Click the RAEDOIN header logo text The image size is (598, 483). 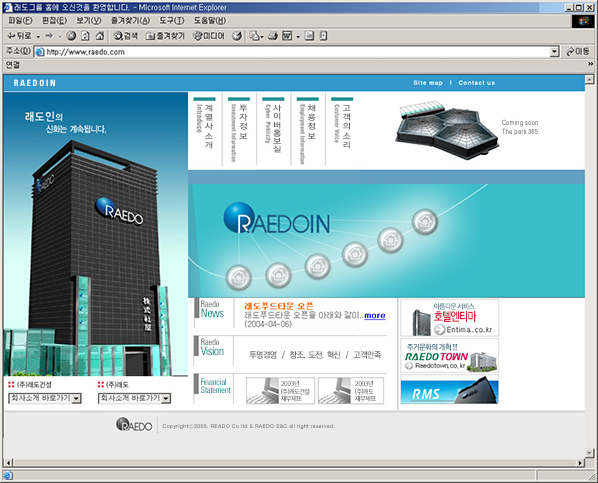(x=35, y=83)
